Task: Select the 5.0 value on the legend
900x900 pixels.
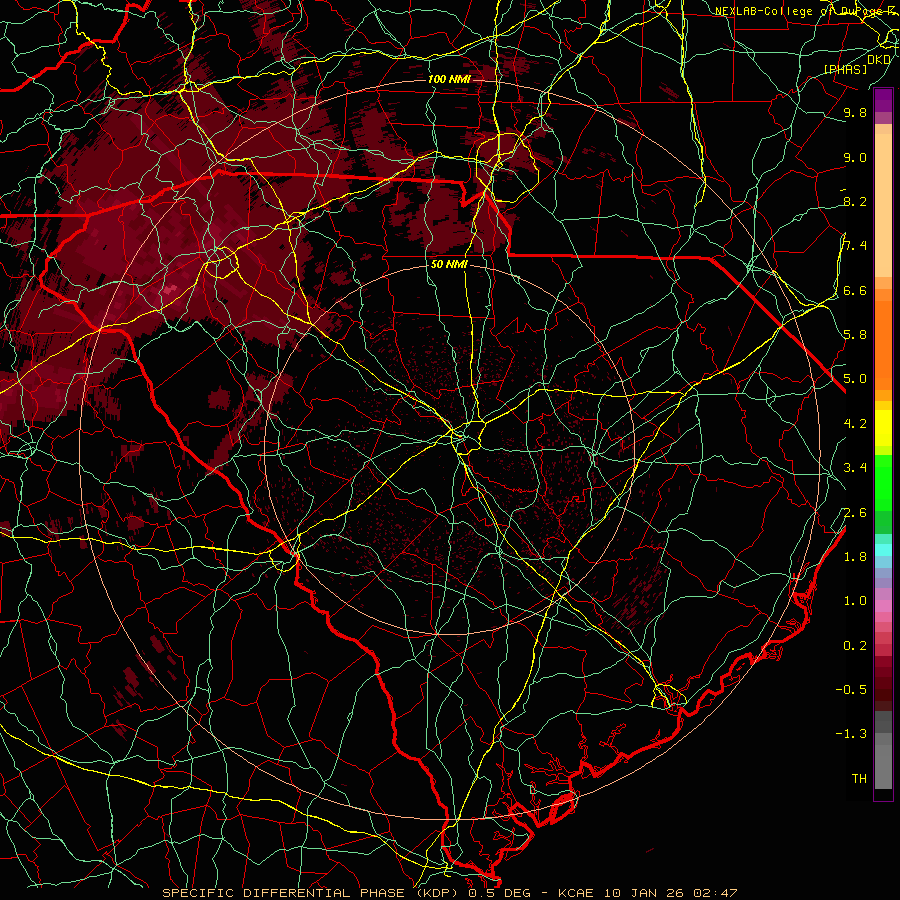Action: tap(855, 379)
